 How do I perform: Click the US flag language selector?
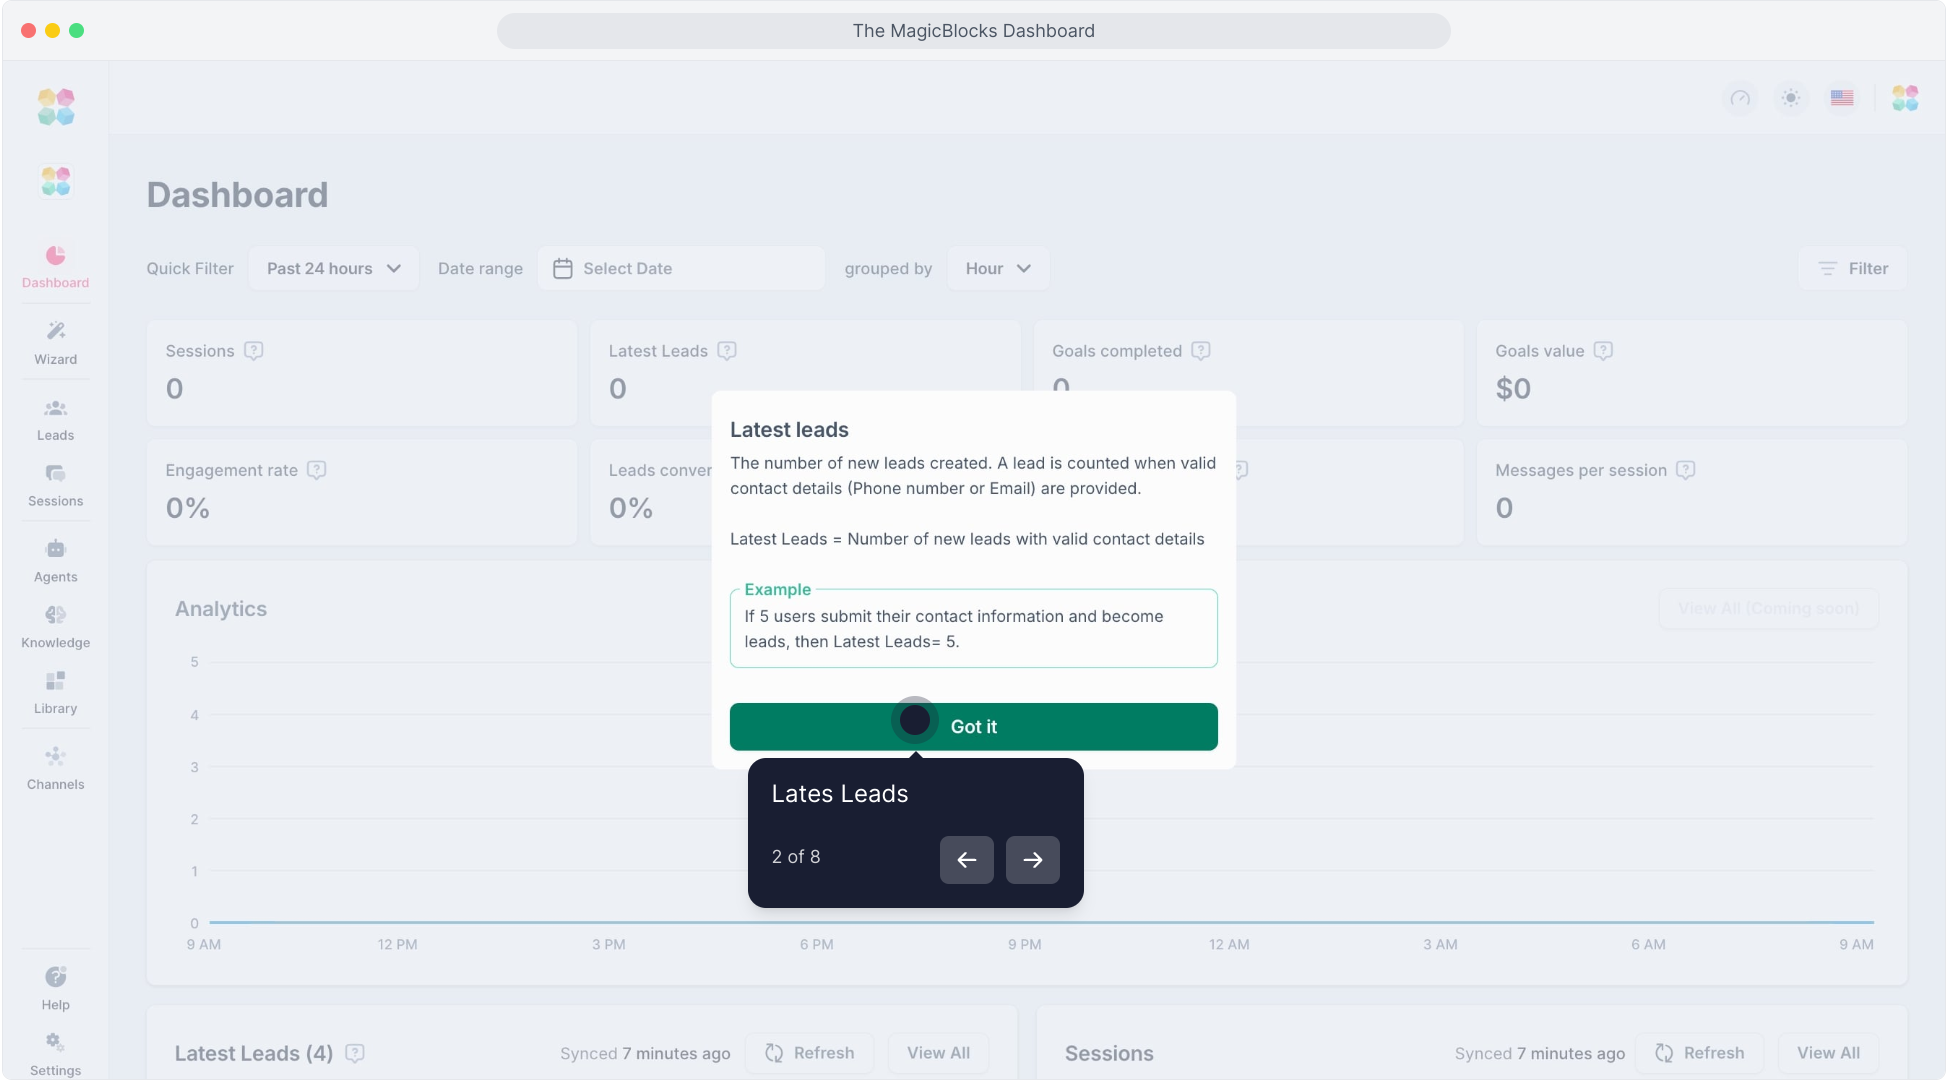point(1842,98)
